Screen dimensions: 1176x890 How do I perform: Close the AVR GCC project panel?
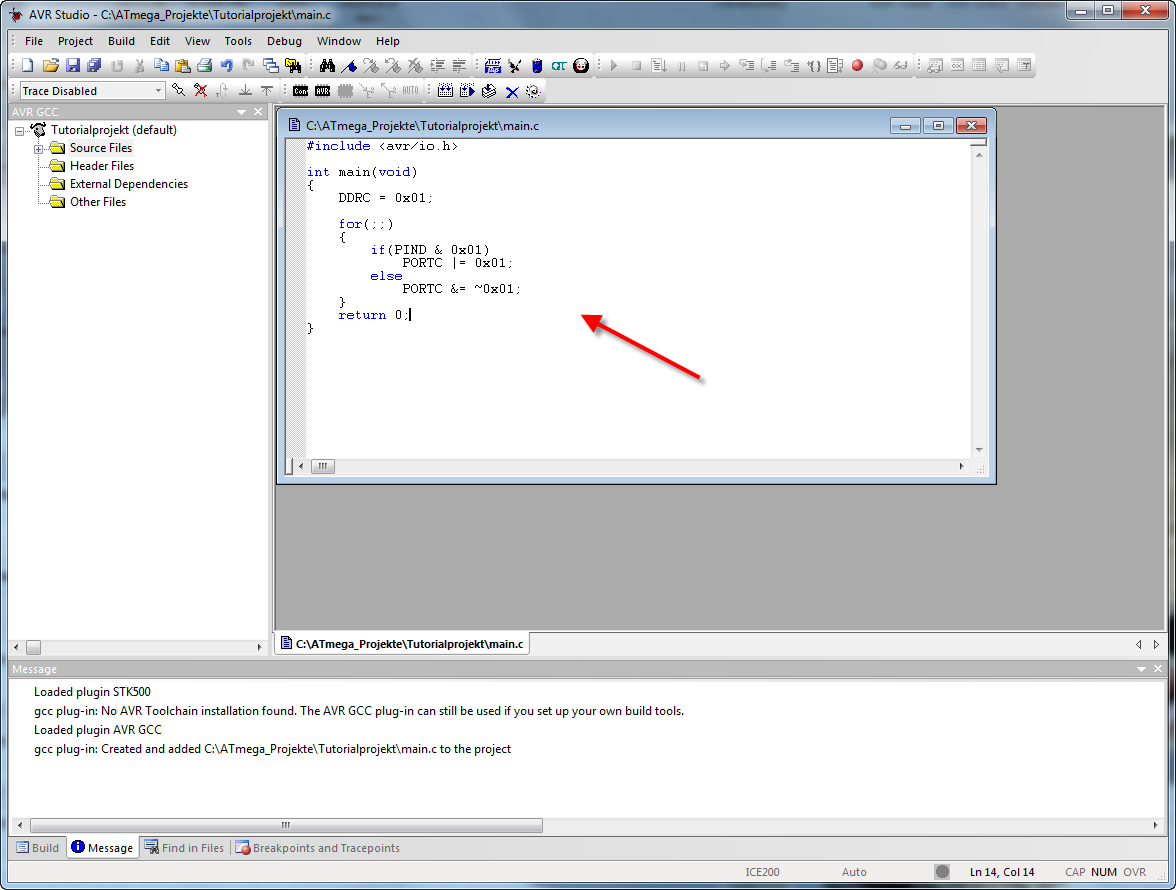[258, 112]
